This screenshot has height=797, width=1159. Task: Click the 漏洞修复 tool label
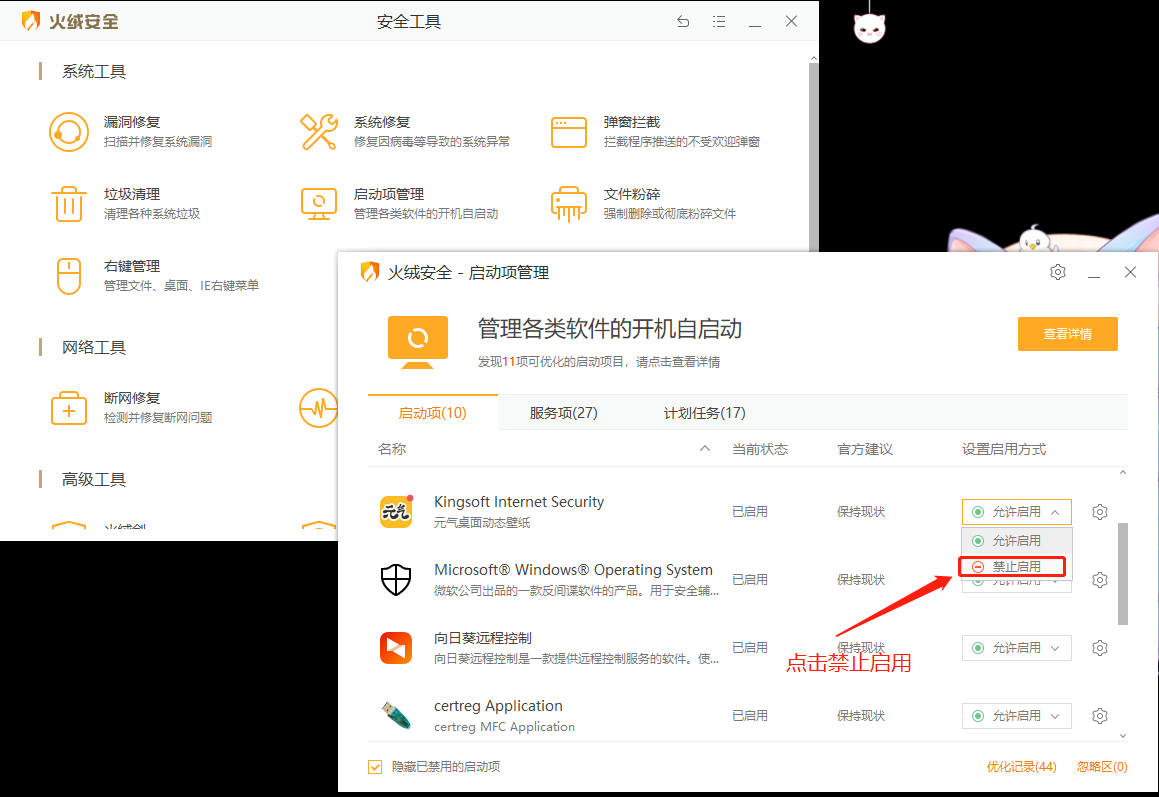click(x=132, y=122)
